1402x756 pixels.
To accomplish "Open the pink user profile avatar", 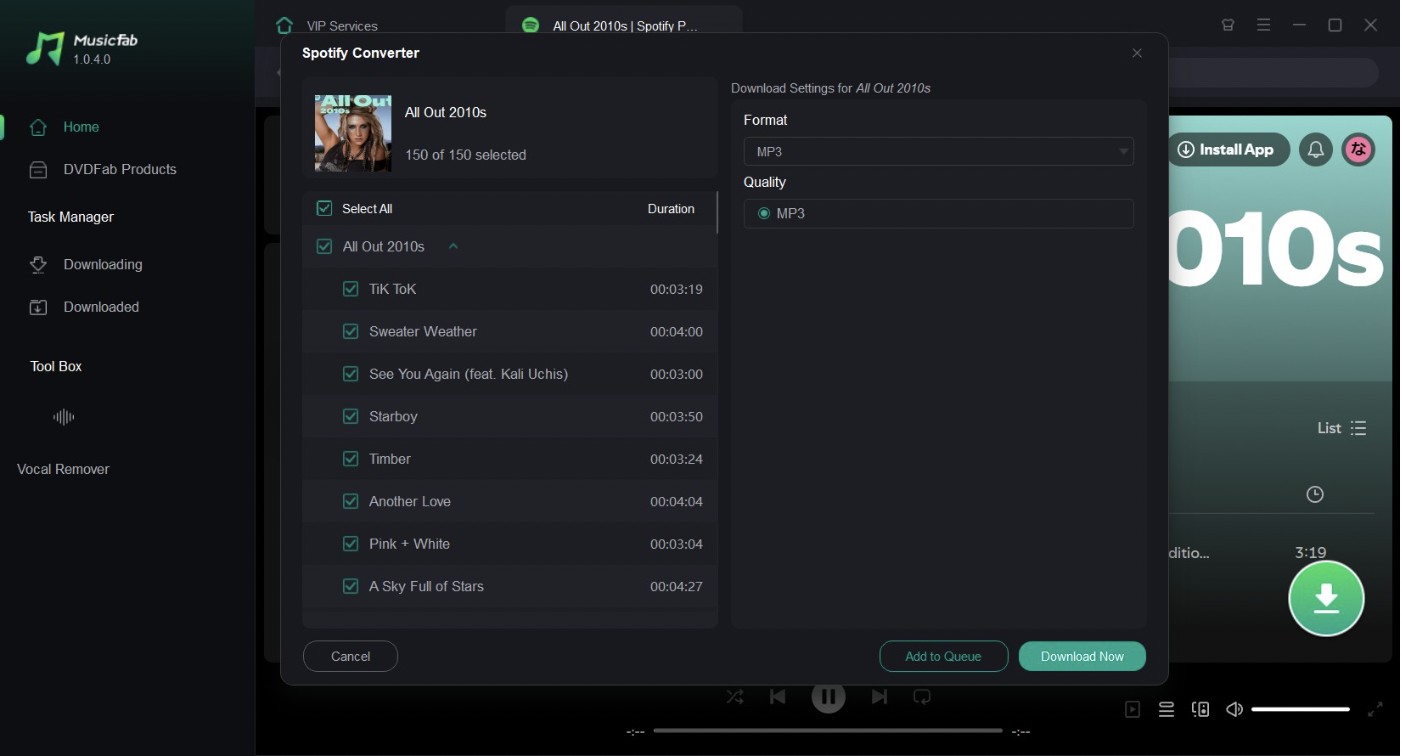I will (1358, 150).
